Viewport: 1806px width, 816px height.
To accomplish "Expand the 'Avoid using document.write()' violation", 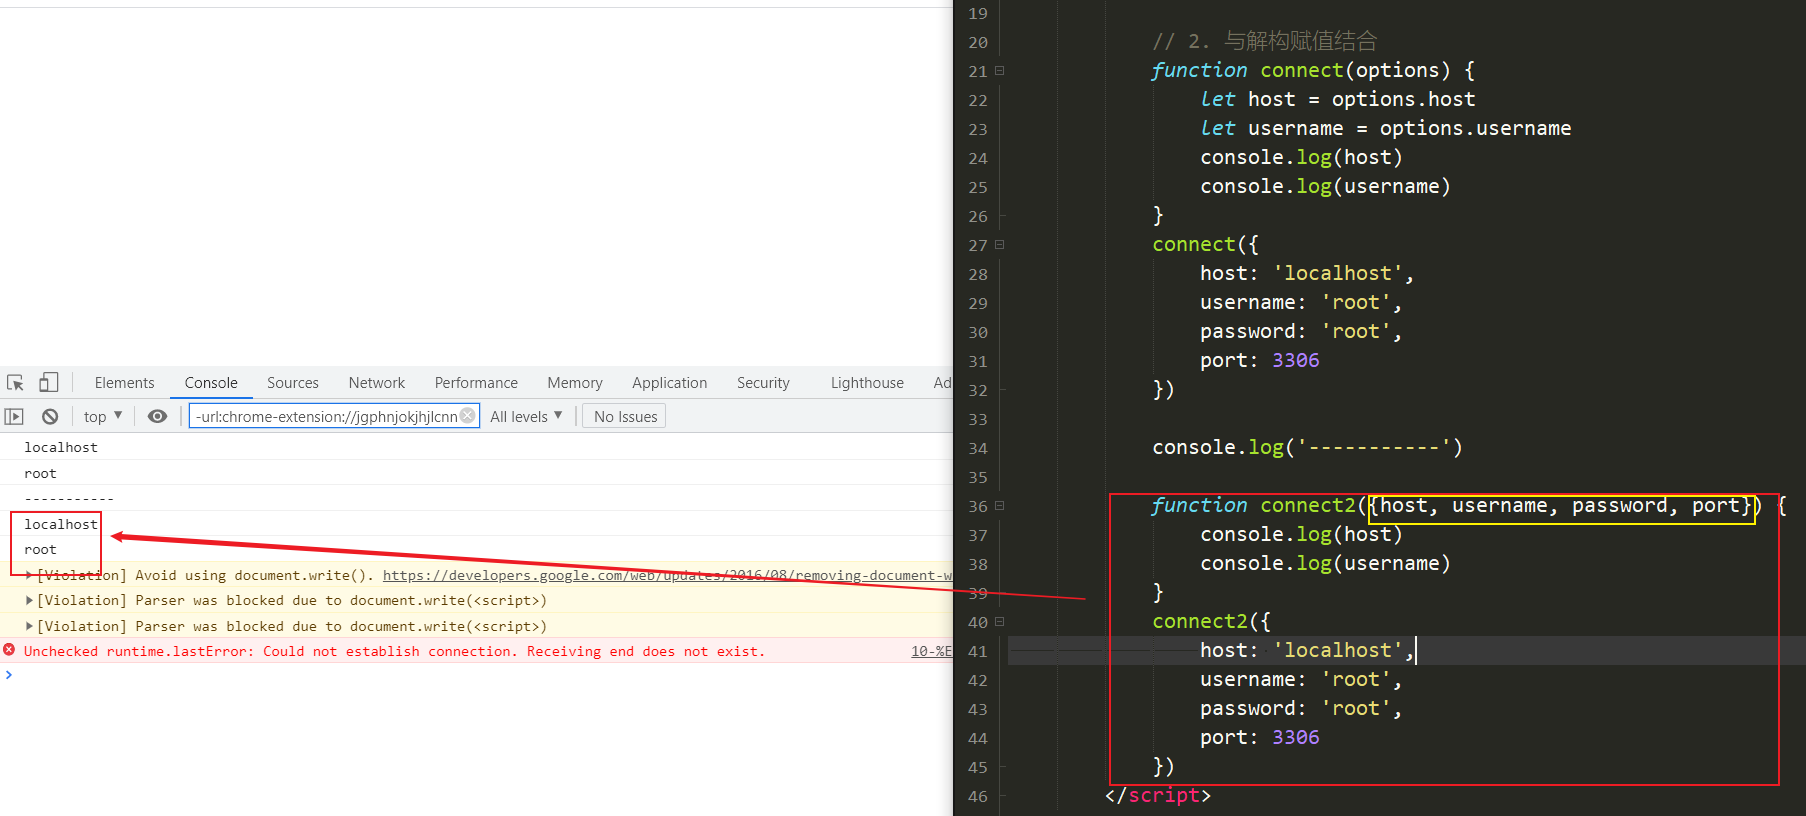I will 29,575.
